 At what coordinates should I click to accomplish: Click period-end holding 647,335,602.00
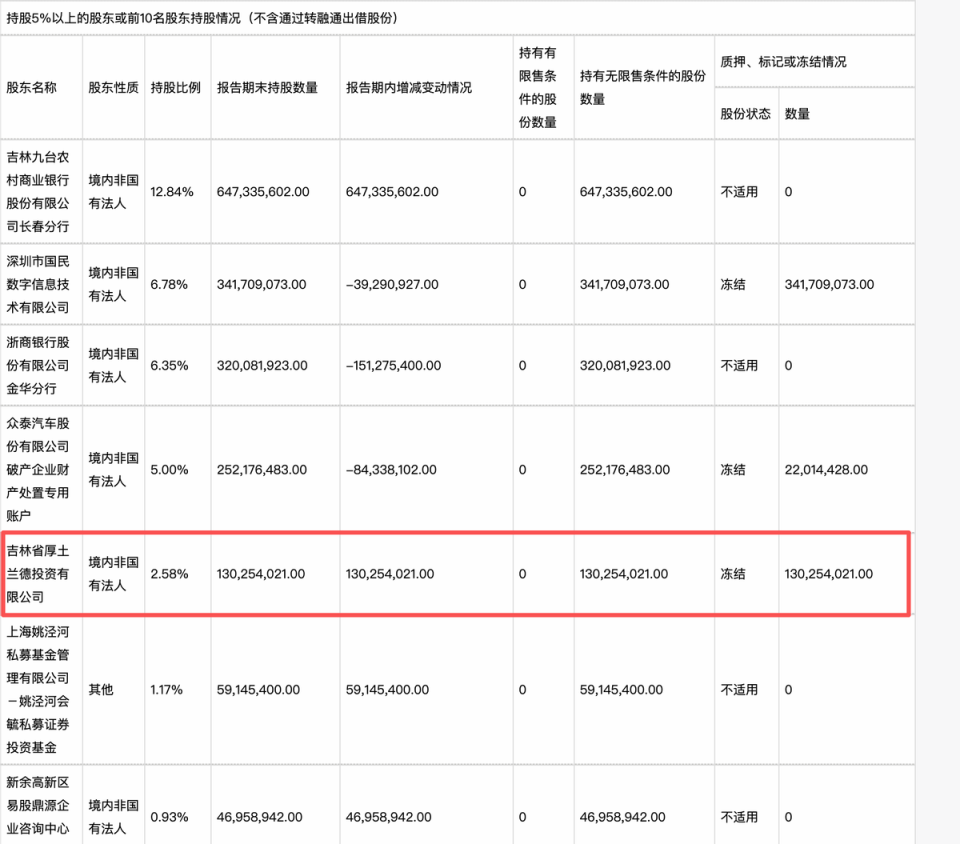click(263, 192)
